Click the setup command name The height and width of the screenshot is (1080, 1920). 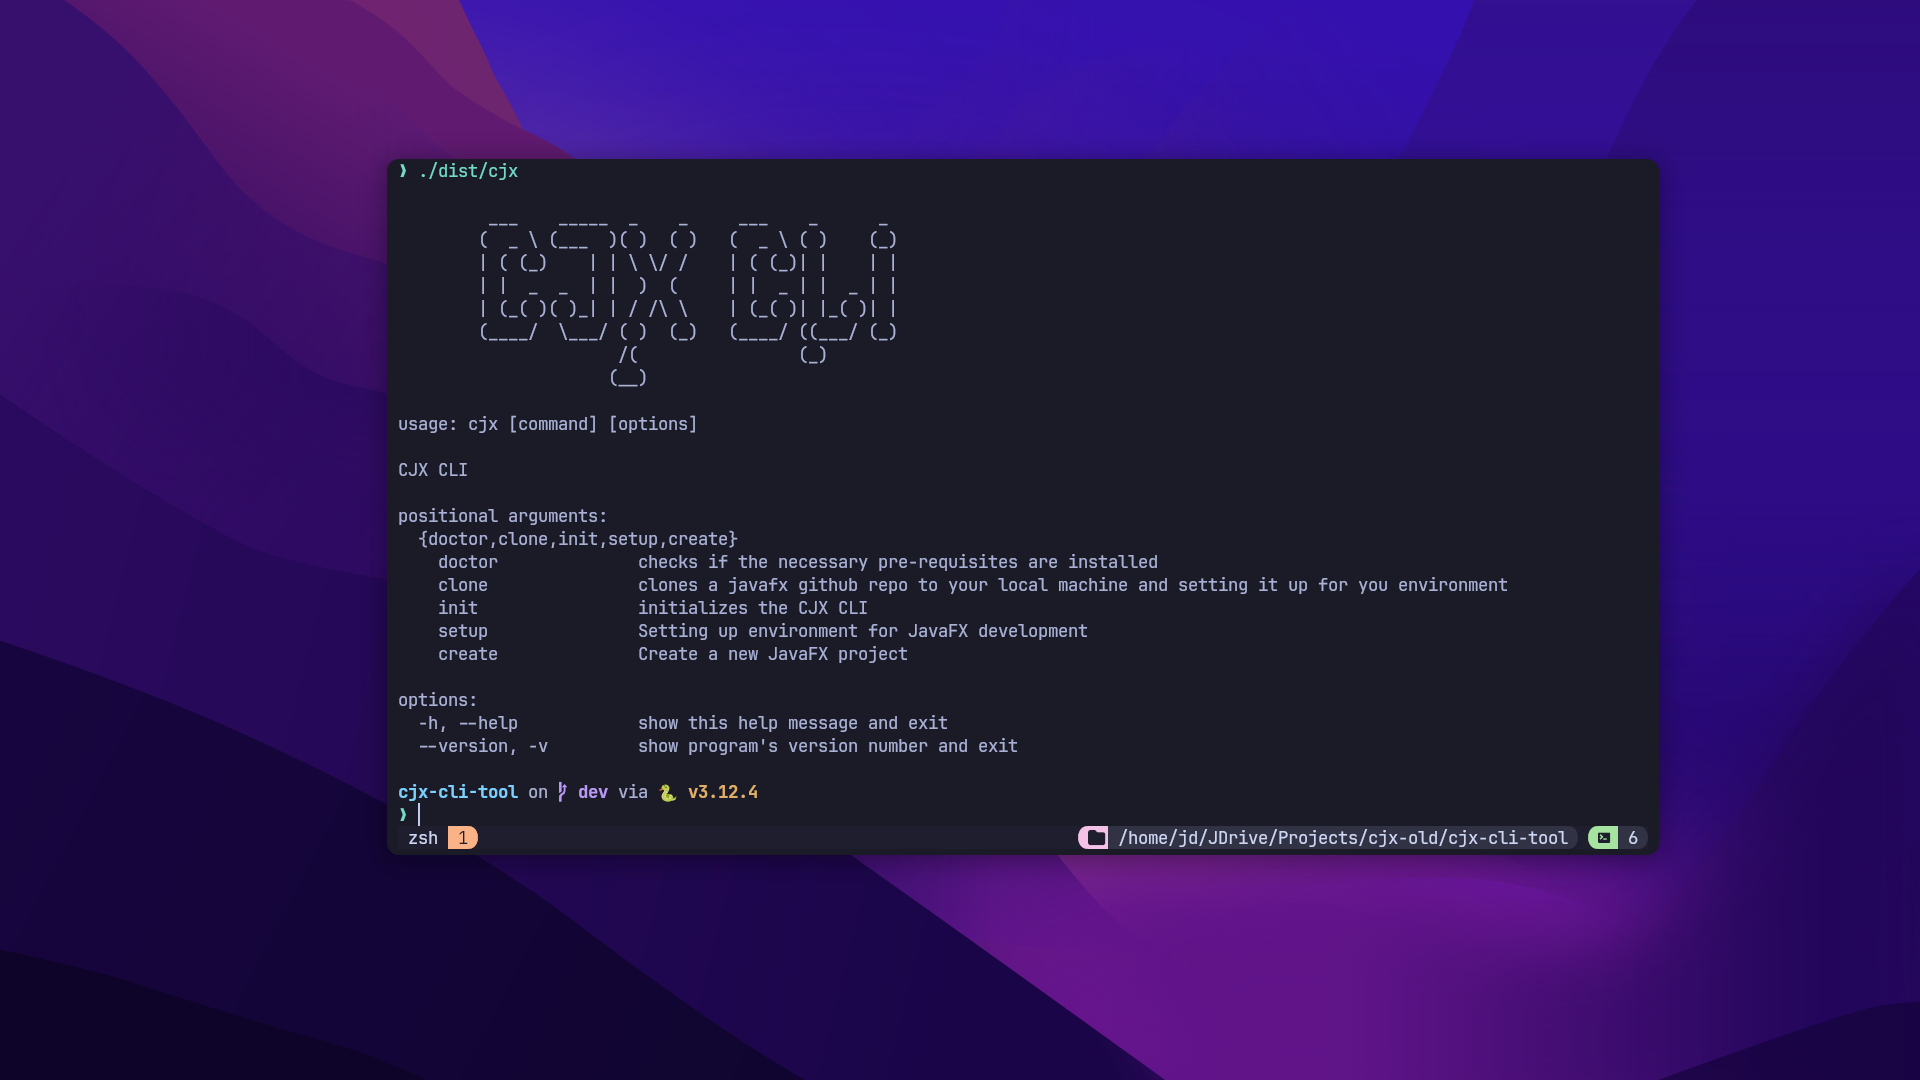click(463, 631)
